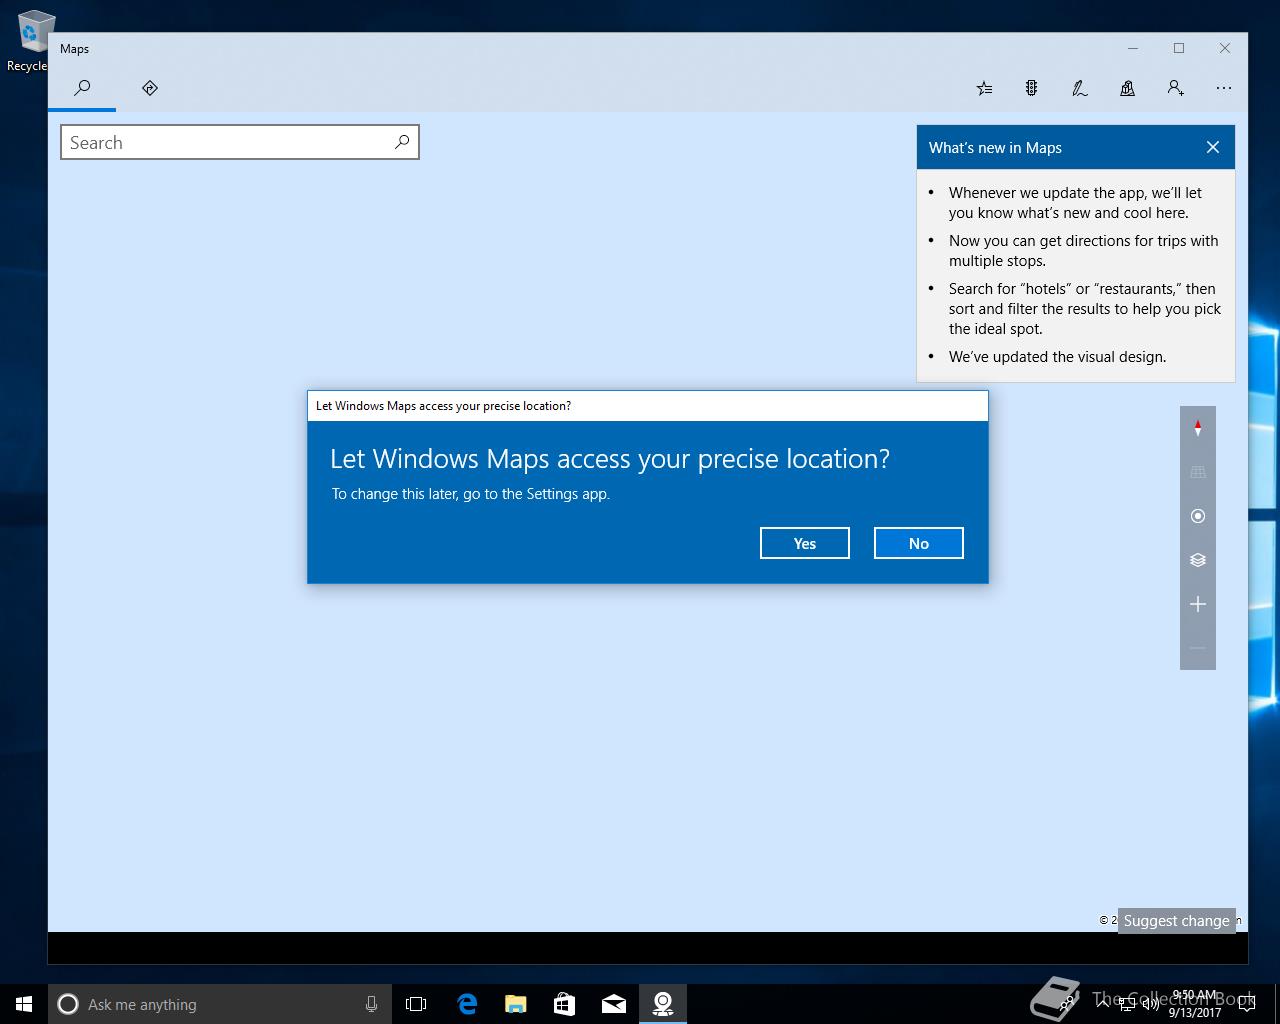1280x1024 pixels.
Task: Open 3D Cities icon
Action: [1127, 88]
